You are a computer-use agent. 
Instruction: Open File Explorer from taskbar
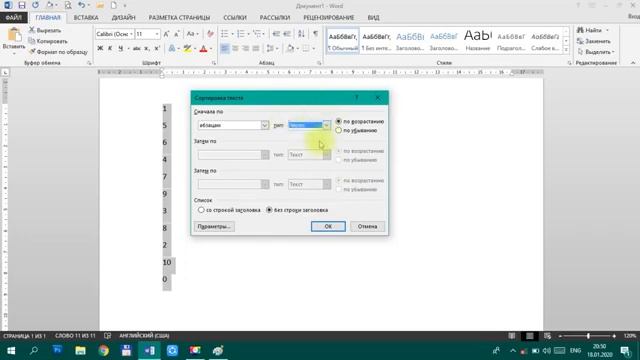(x=80, y=351)
